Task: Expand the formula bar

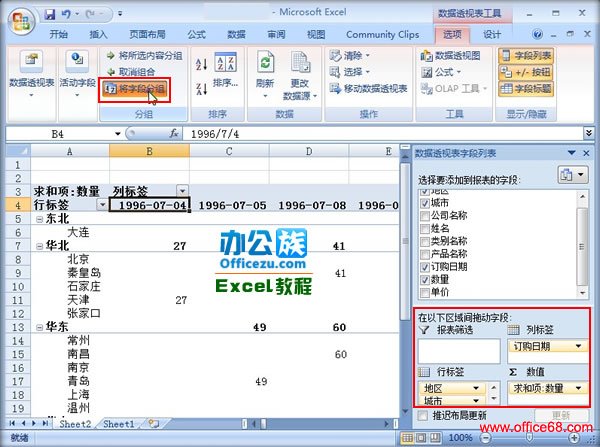Action: [x=589, y=133]
